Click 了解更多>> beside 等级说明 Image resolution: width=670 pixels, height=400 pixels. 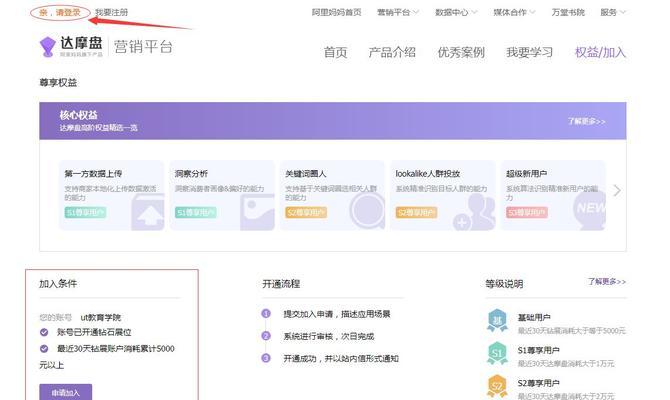[x=607, y=282]
